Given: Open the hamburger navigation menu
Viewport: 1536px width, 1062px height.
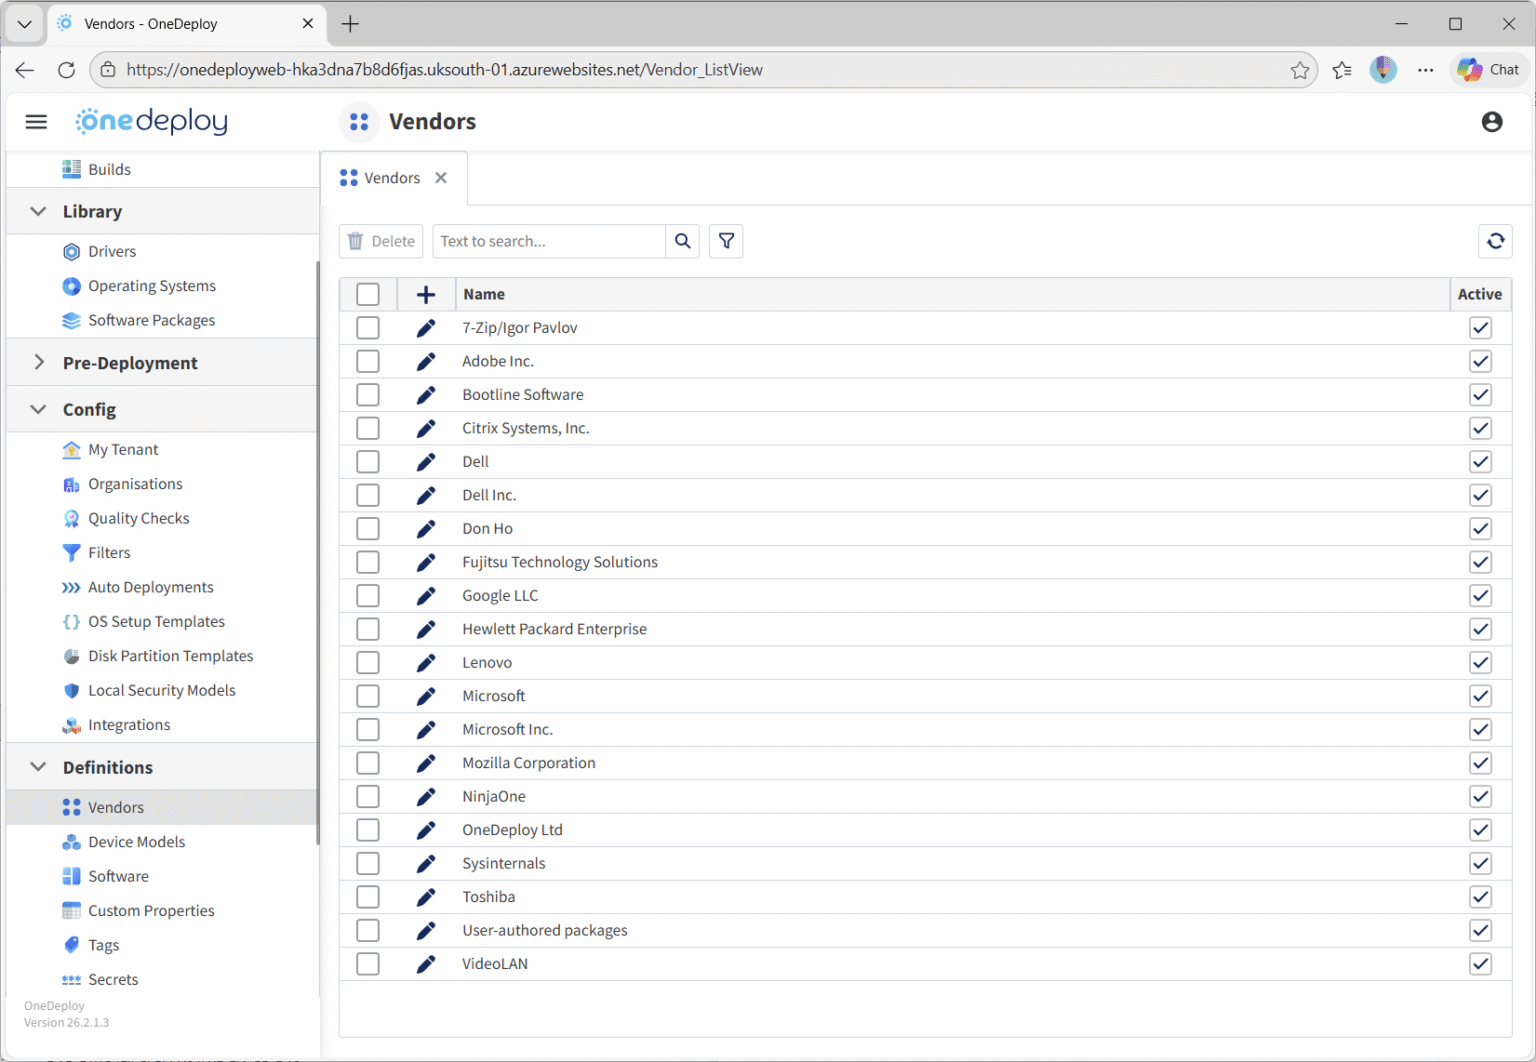Looking at the screenshot, I should 36,122.
